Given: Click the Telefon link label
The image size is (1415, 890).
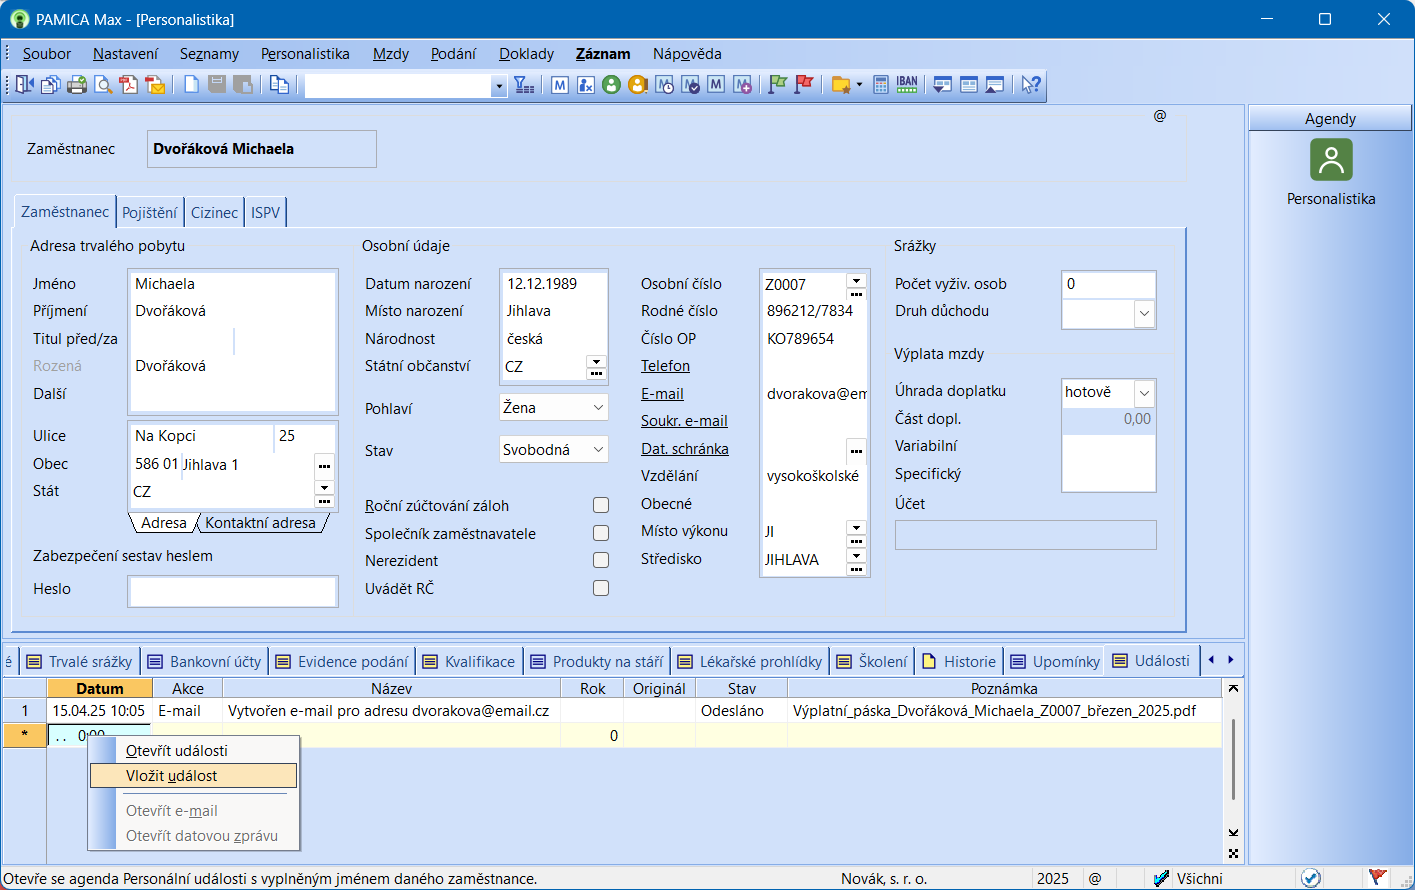Looking at the screenshot, I should (665, 366).
